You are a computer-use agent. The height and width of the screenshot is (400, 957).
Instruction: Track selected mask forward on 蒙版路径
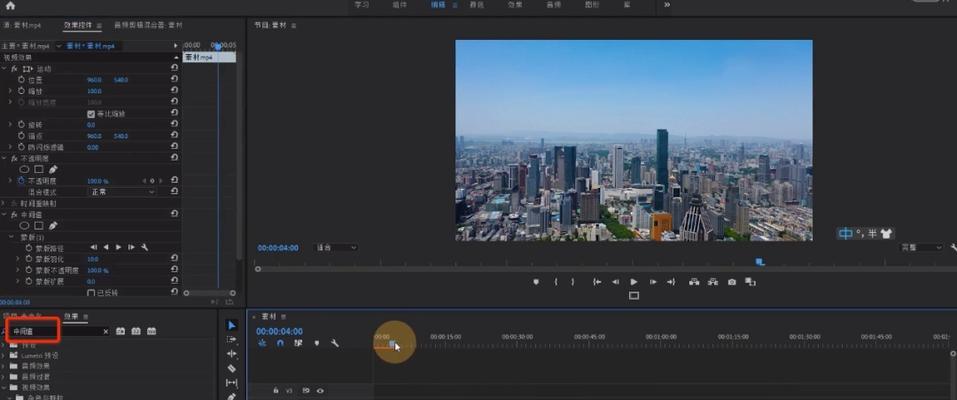(119, 247)
